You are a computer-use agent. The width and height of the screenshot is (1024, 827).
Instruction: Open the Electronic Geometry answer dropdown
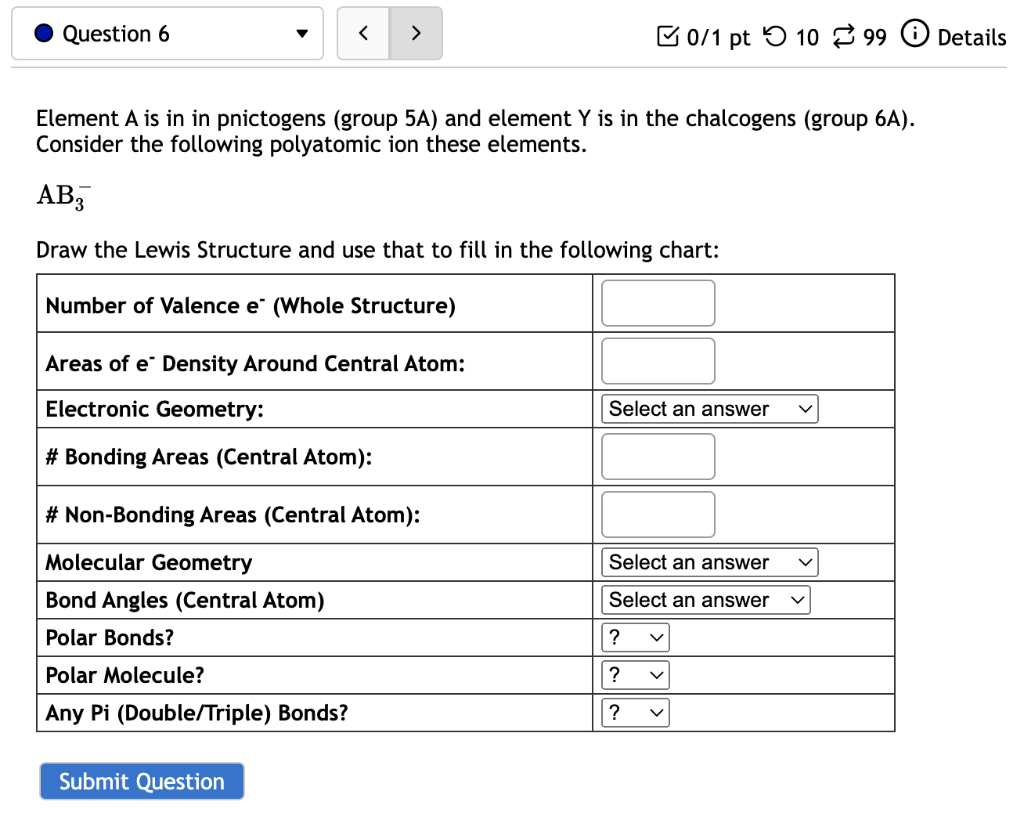coord(709,408)
